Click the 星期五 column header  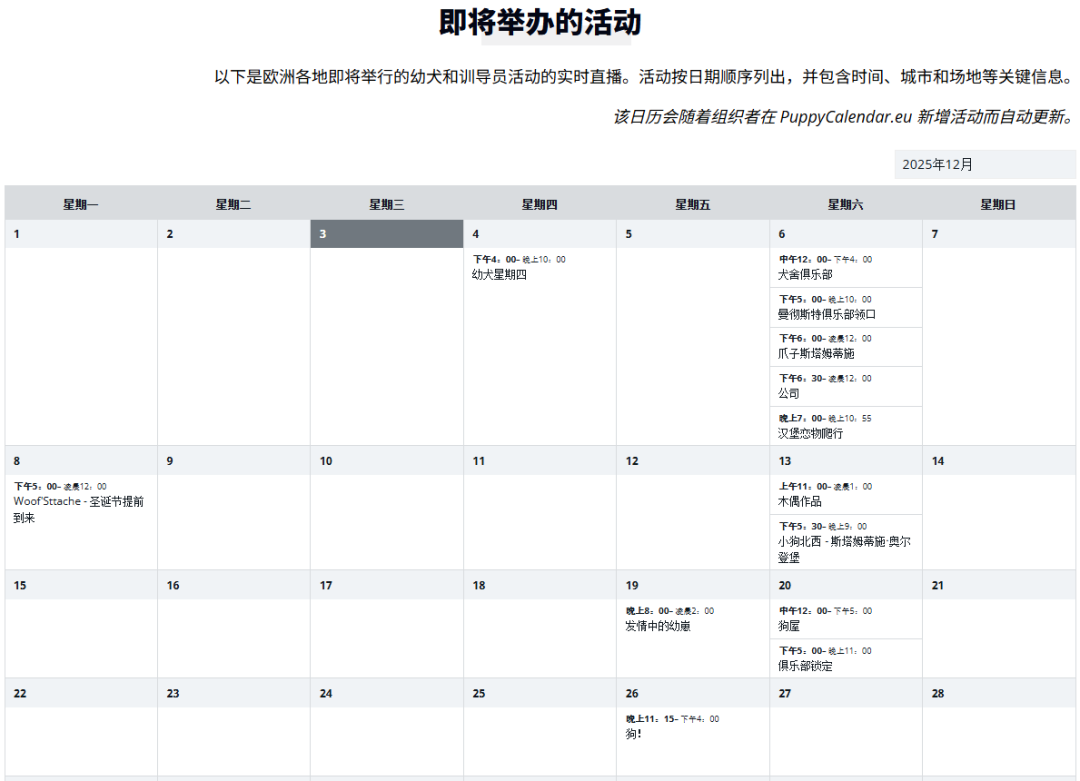point(692,205)
